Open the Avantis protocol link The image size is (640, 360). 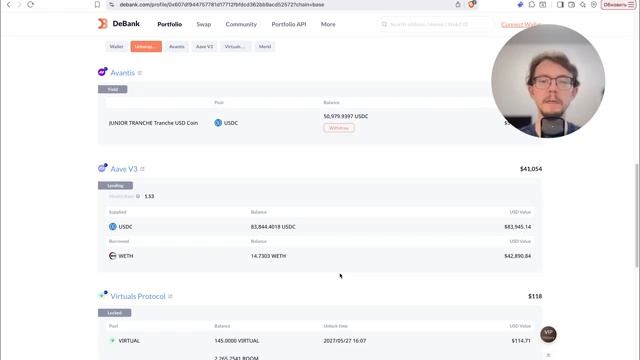coord(122,73)
